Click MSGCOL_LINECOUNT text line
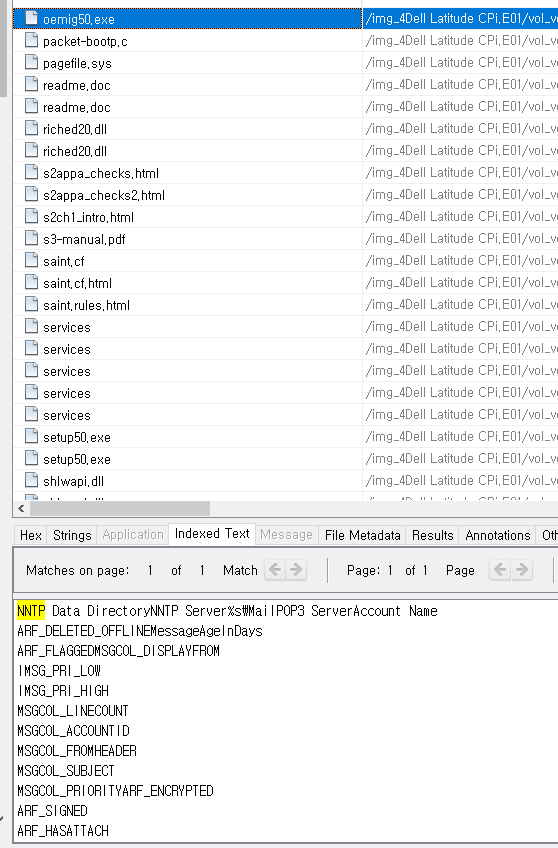The width and height of the screenshot is (558, 848). click(72, 711)
